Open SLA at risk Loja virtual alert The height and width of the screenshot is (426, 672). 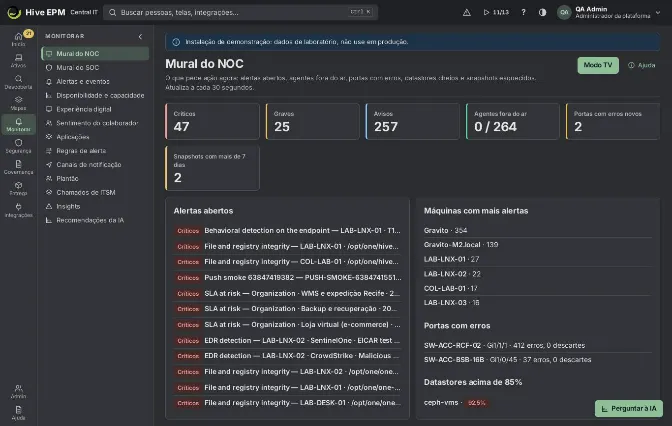tap(287, 325)
